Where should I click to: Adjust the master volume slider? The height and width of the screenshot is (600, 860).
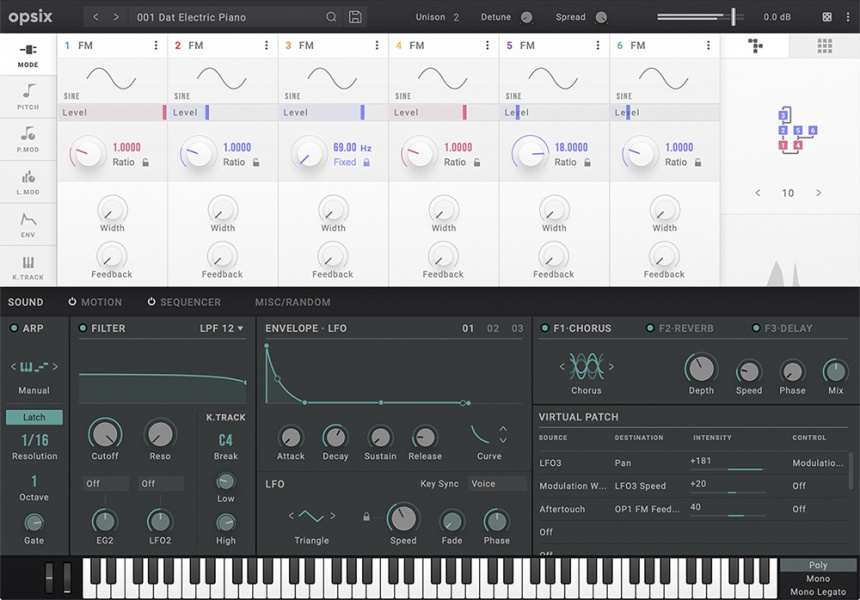coord(735,16)
